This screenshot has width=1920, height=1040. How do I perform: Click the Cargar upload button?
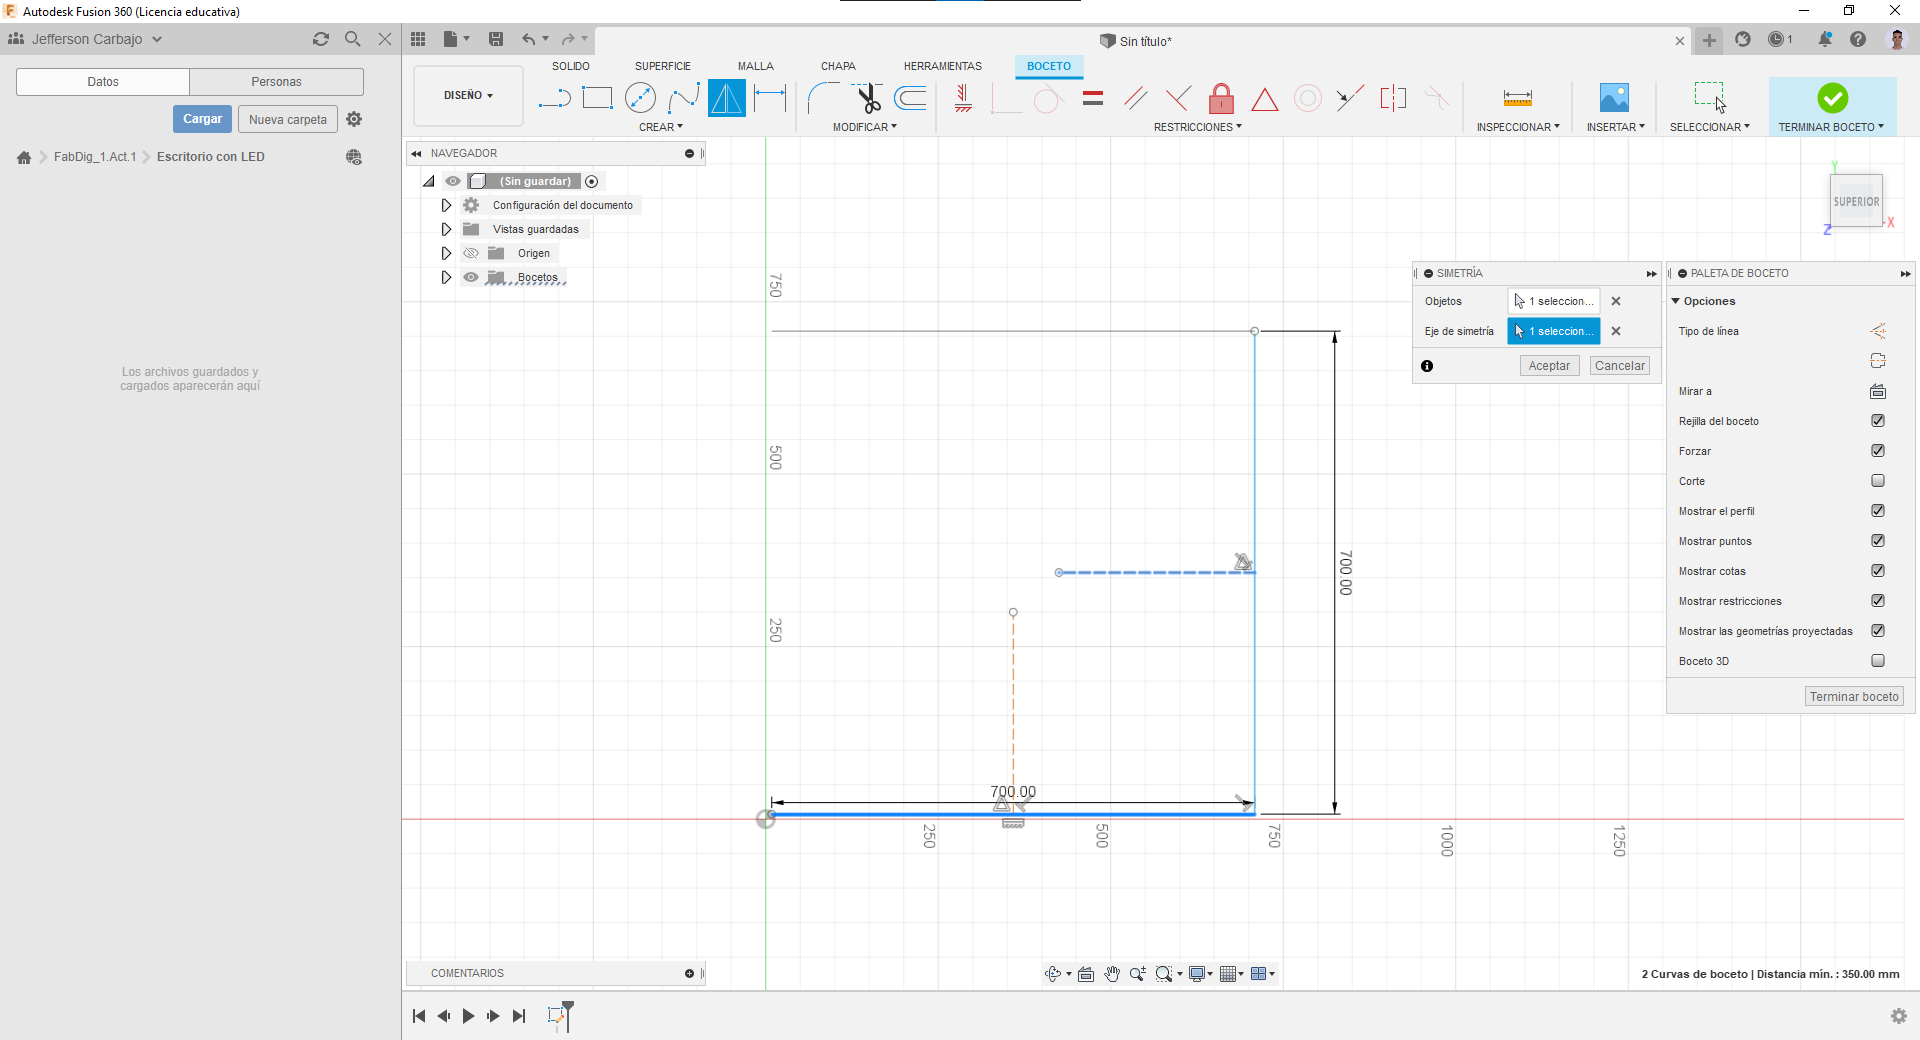[x=202, y=119]
